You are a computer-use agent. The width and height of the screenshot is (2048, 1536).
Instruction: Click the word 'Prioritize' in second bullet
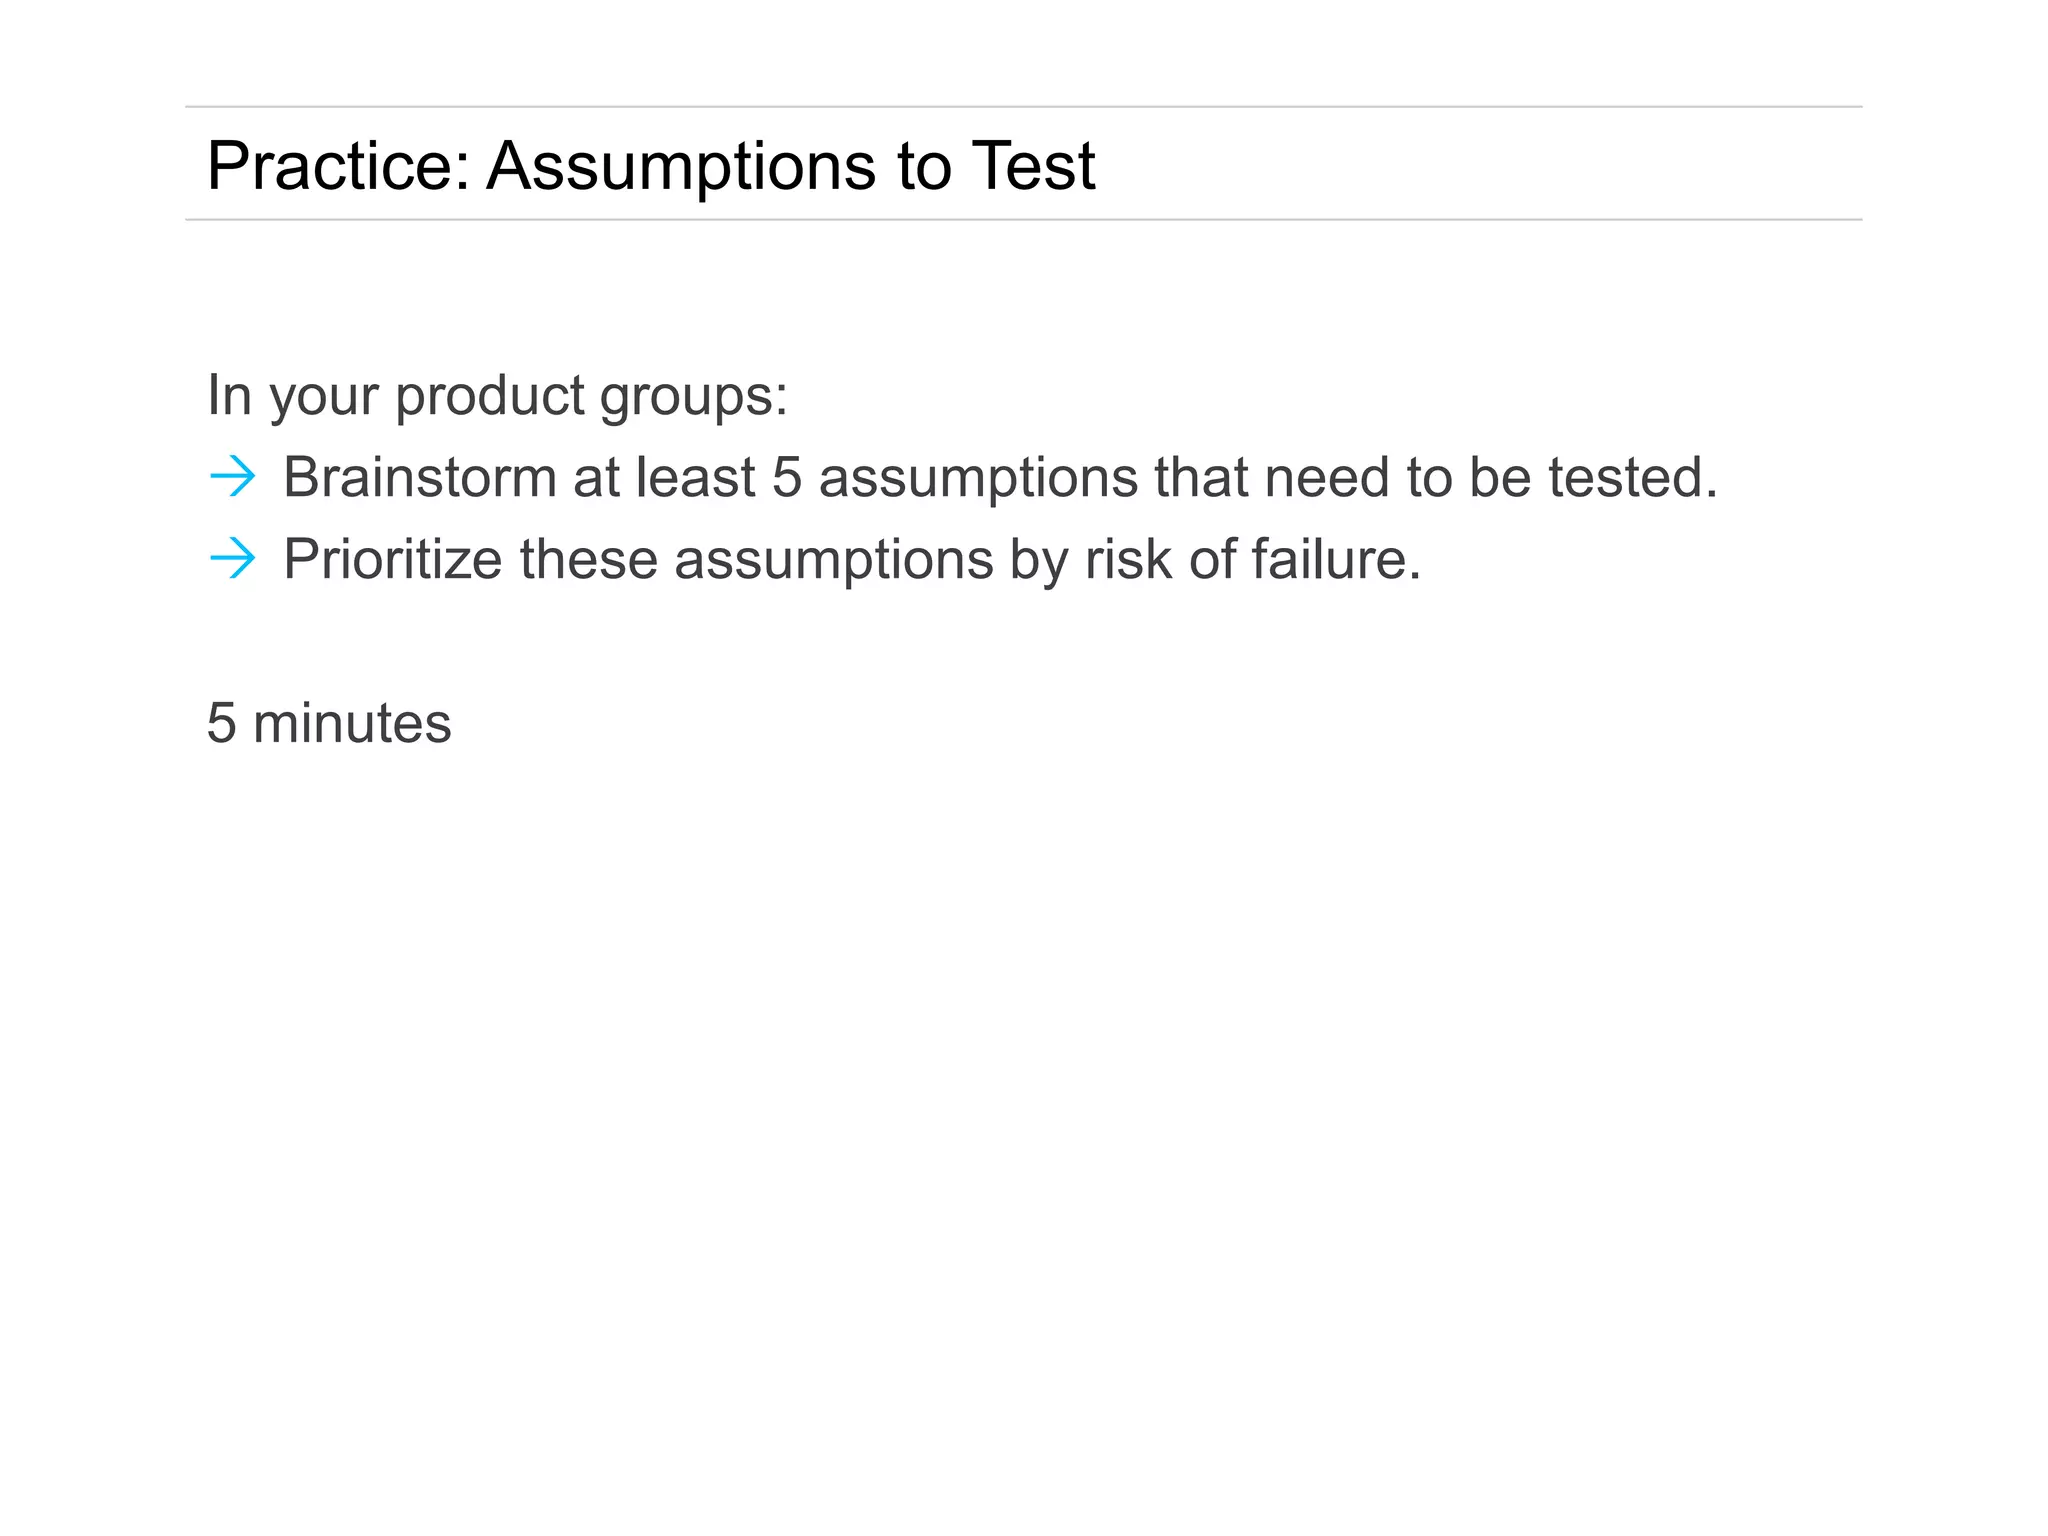(x=392, y=559)
